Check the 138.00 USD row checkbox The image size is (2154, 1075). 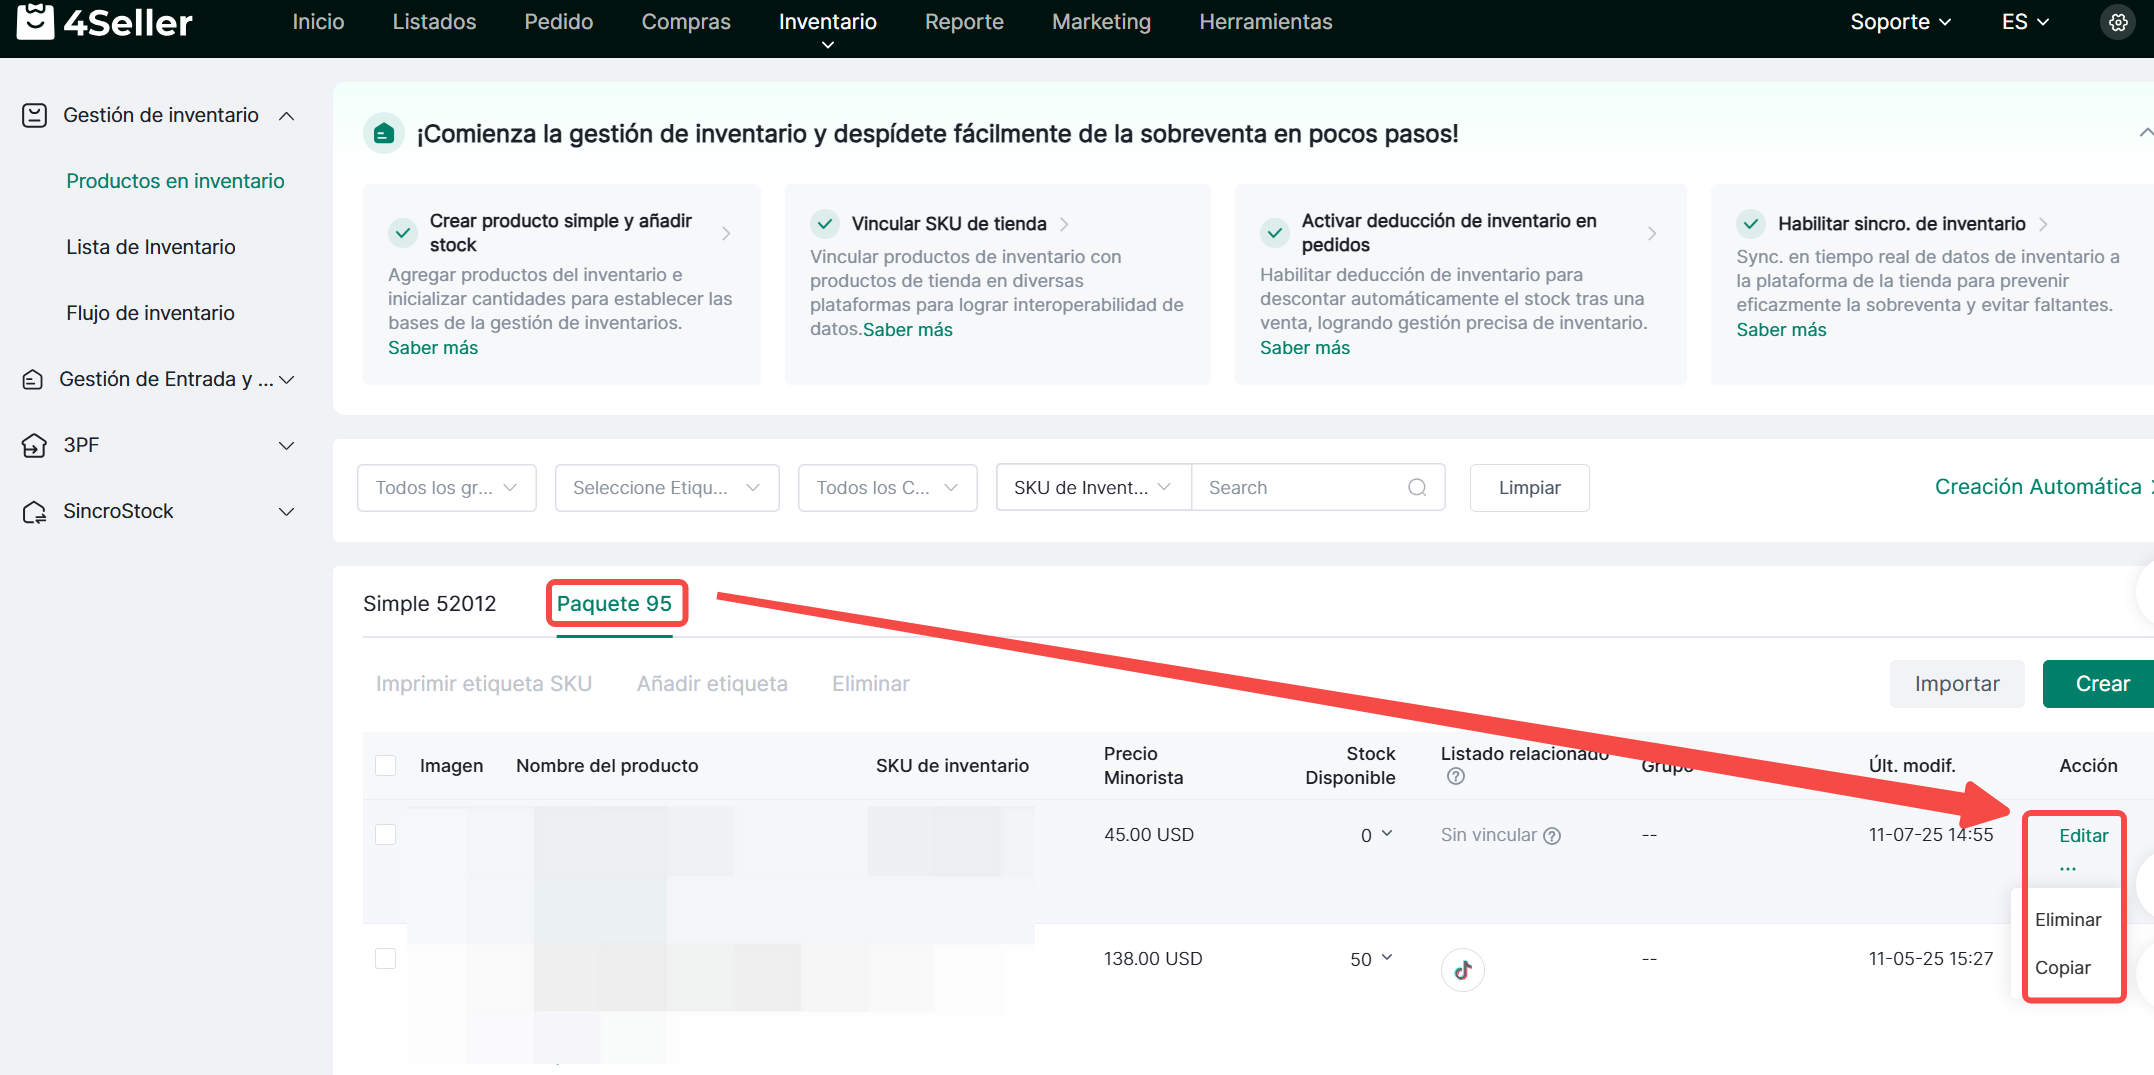point(385,959)
